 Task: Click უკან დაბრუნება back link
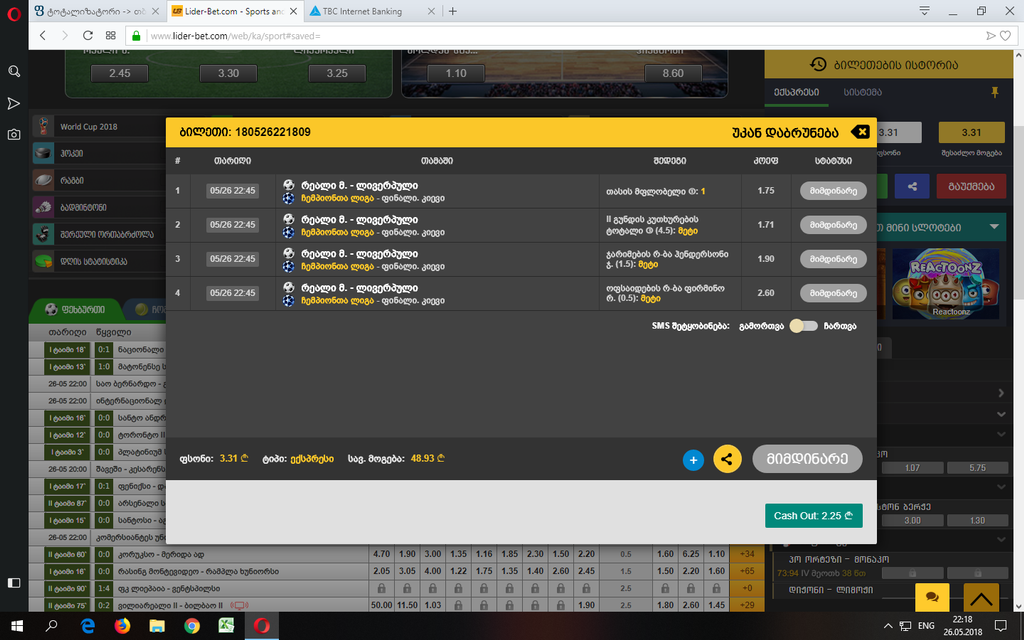[x=785, y=132]
